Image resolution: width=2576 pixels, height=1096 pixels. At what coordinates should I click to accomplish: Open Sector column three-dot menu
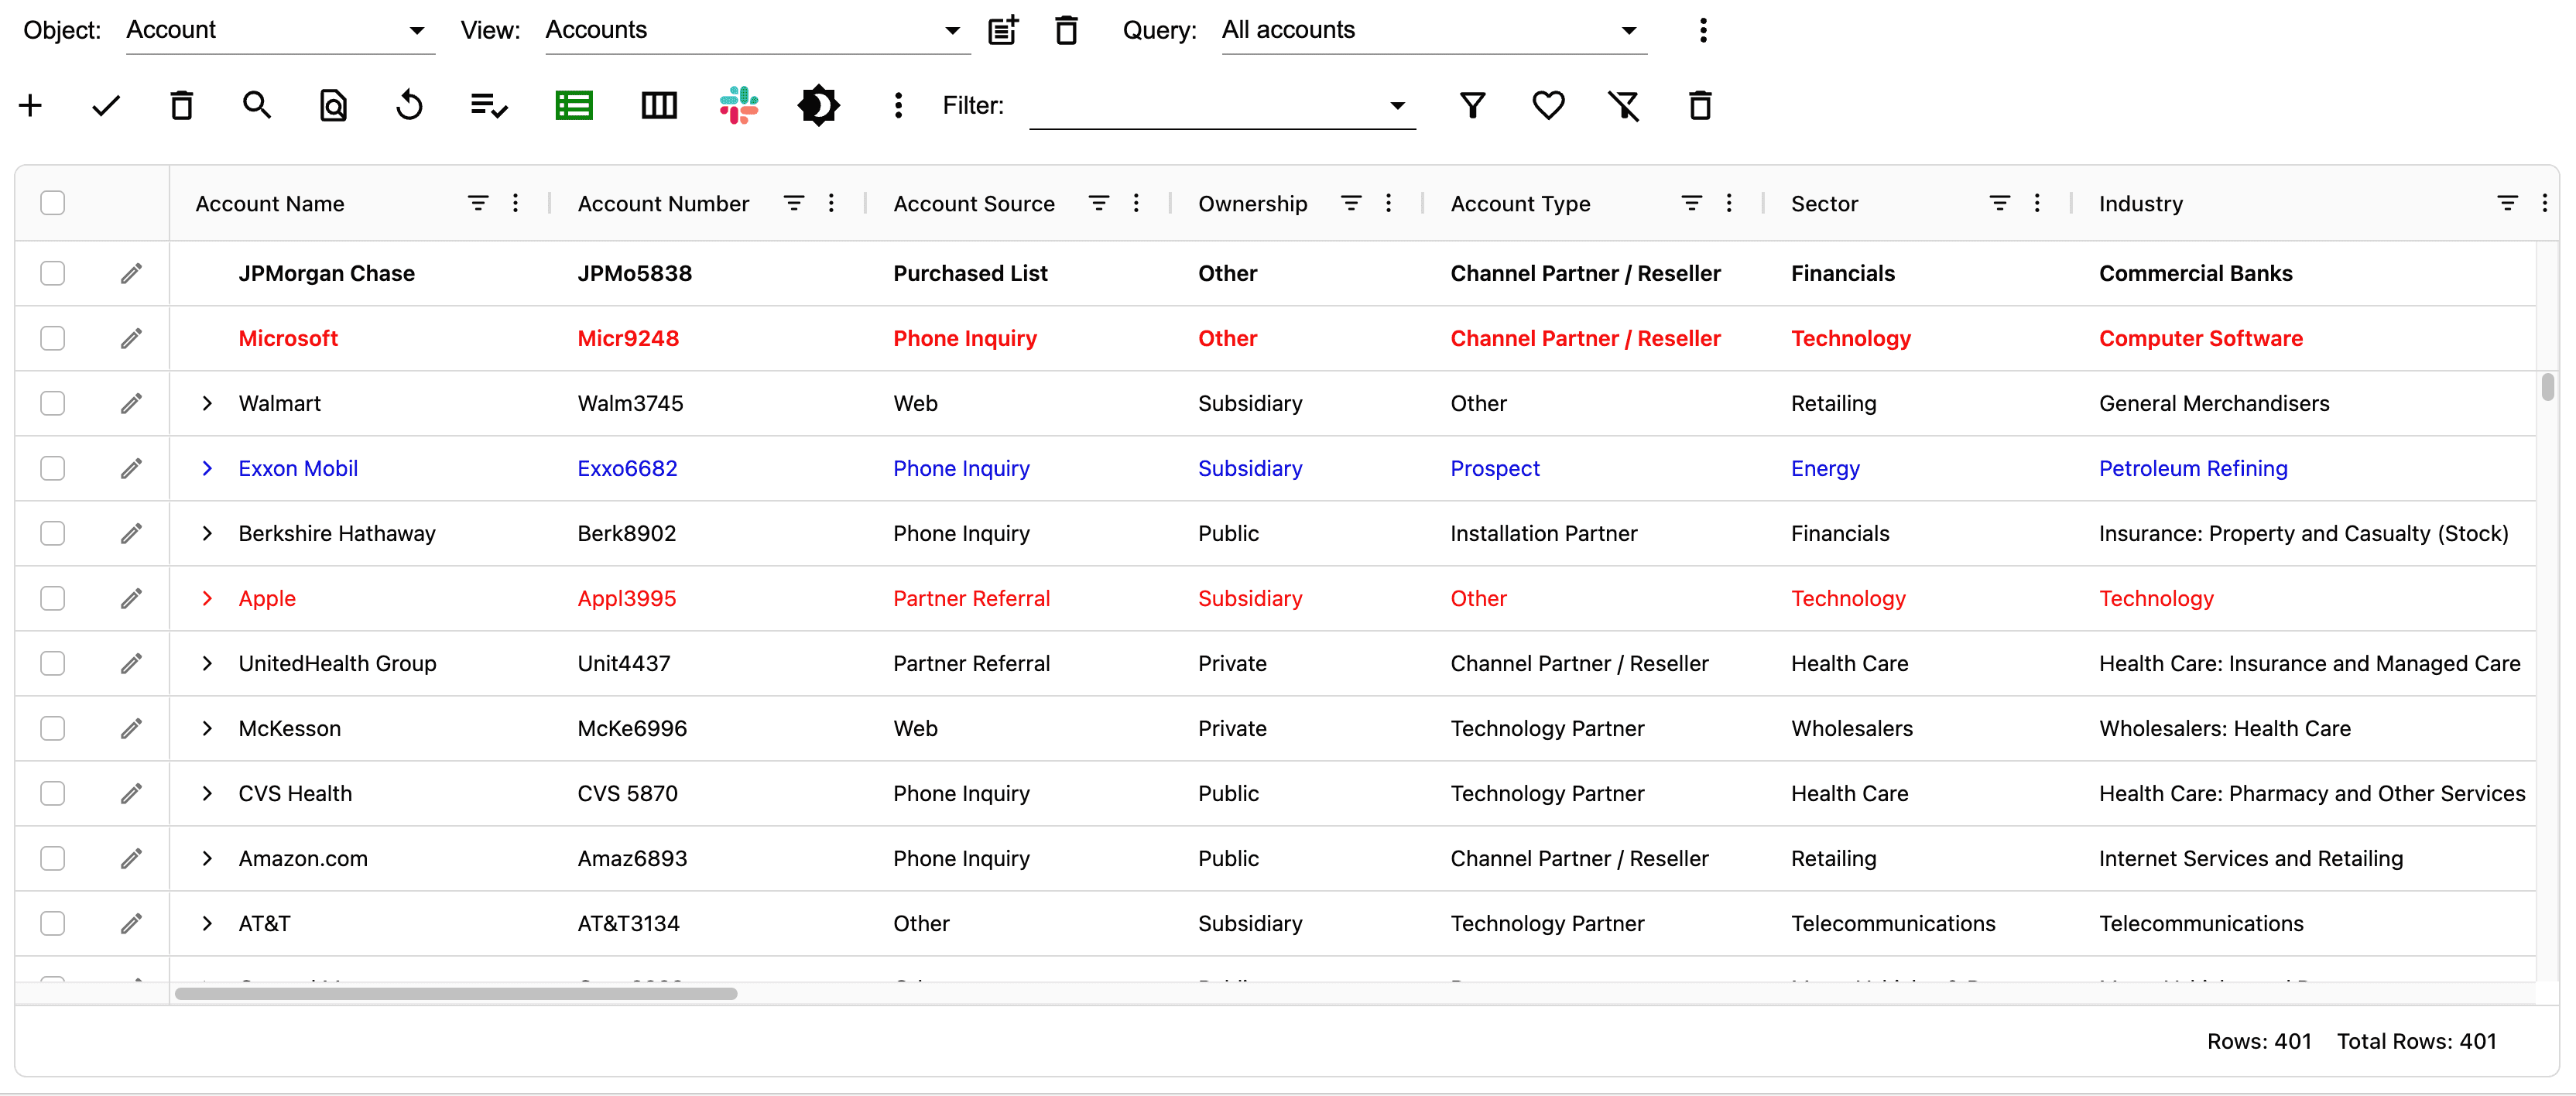(x=2037, y=203)
